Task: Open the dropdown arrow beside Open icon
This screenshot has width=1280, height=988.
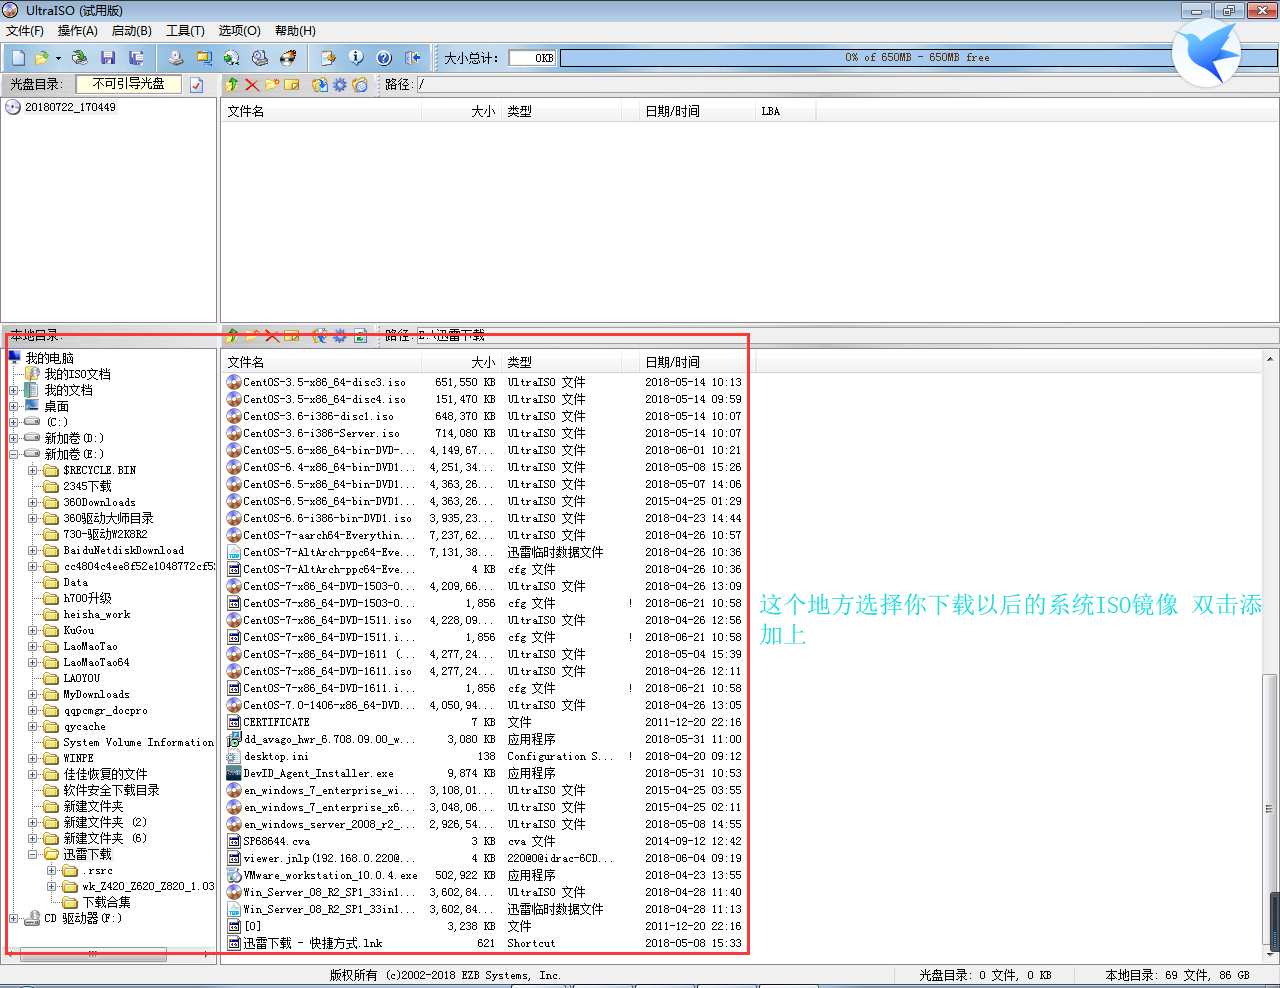Action: tap(58, 58)
